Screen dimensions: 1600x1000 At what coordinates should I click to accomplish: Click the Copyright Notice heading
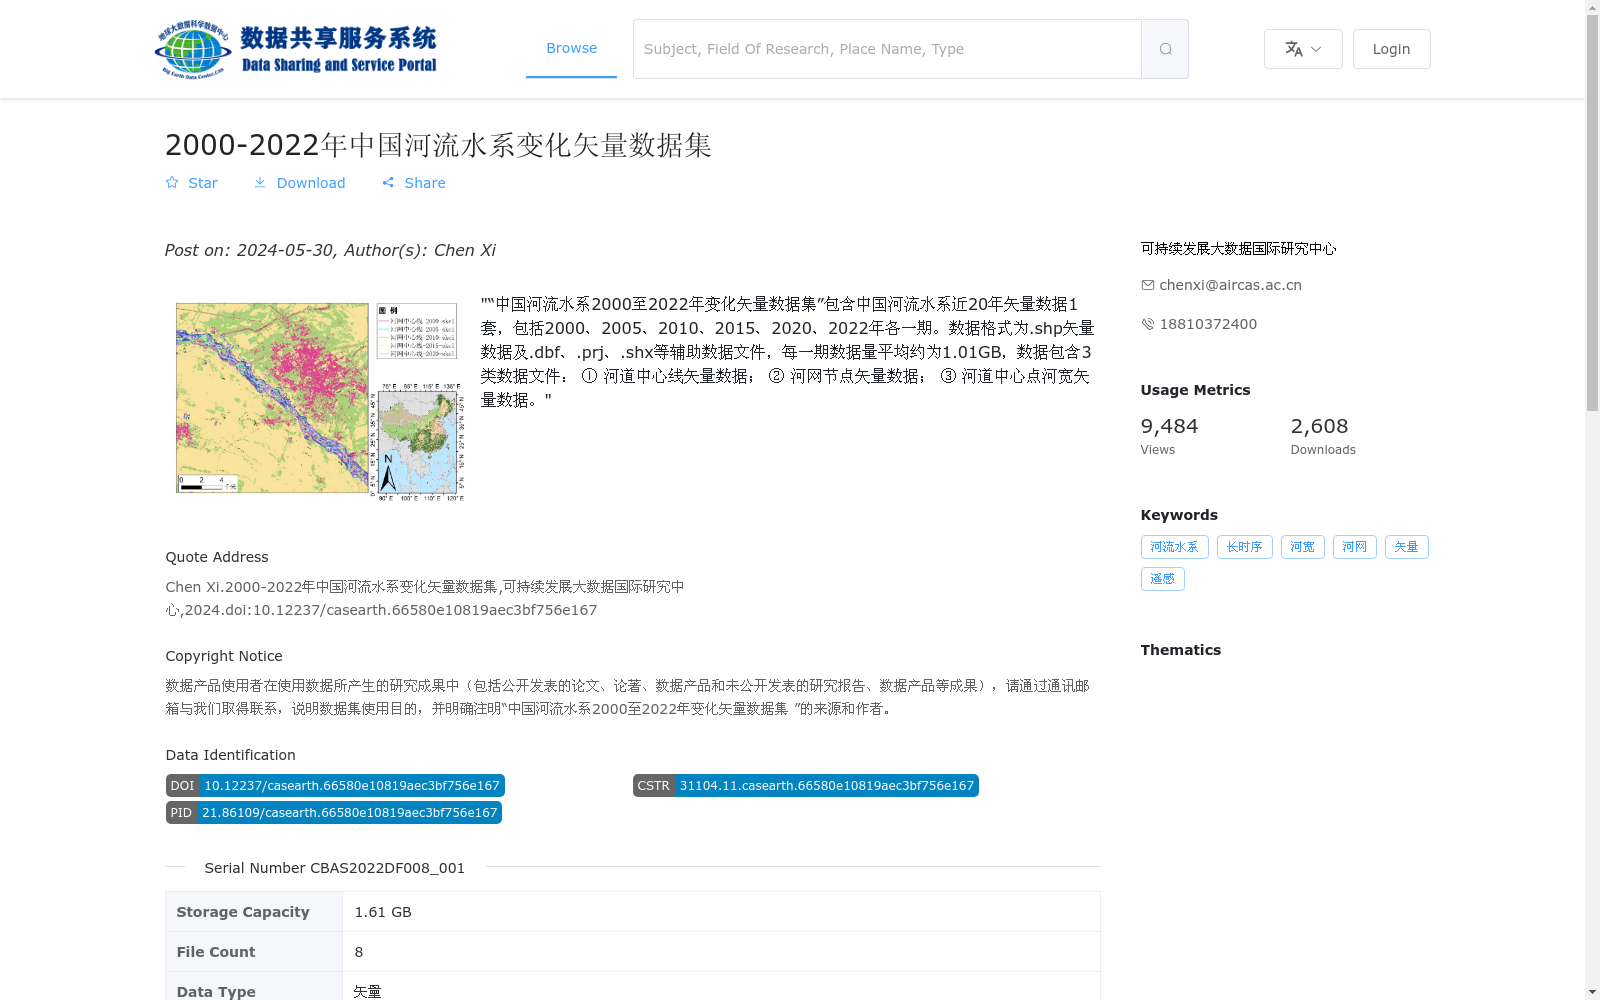224,656
